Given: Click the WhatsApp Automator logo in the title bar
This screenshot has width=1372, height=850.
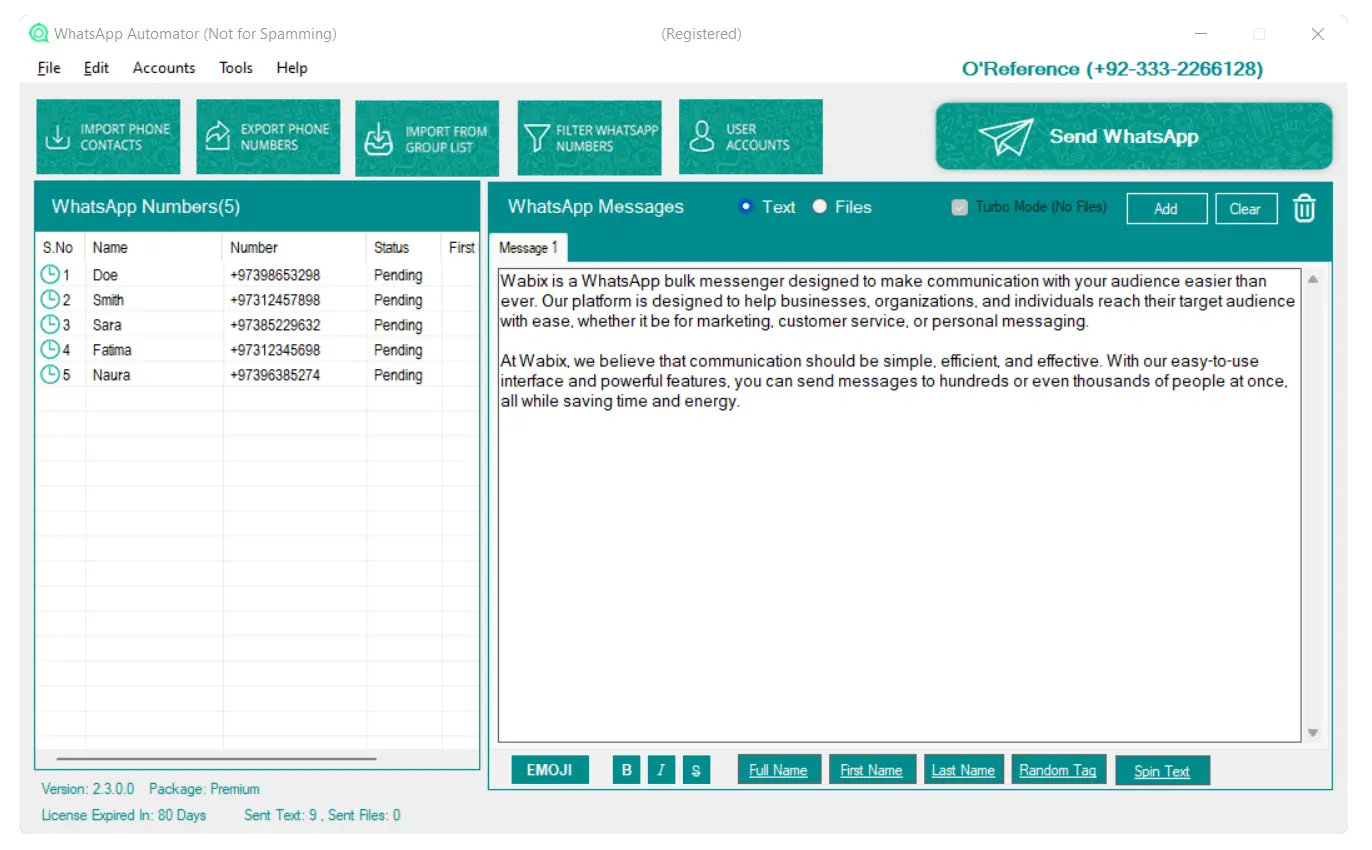Looking at the screenshot, I should [39, 34].
